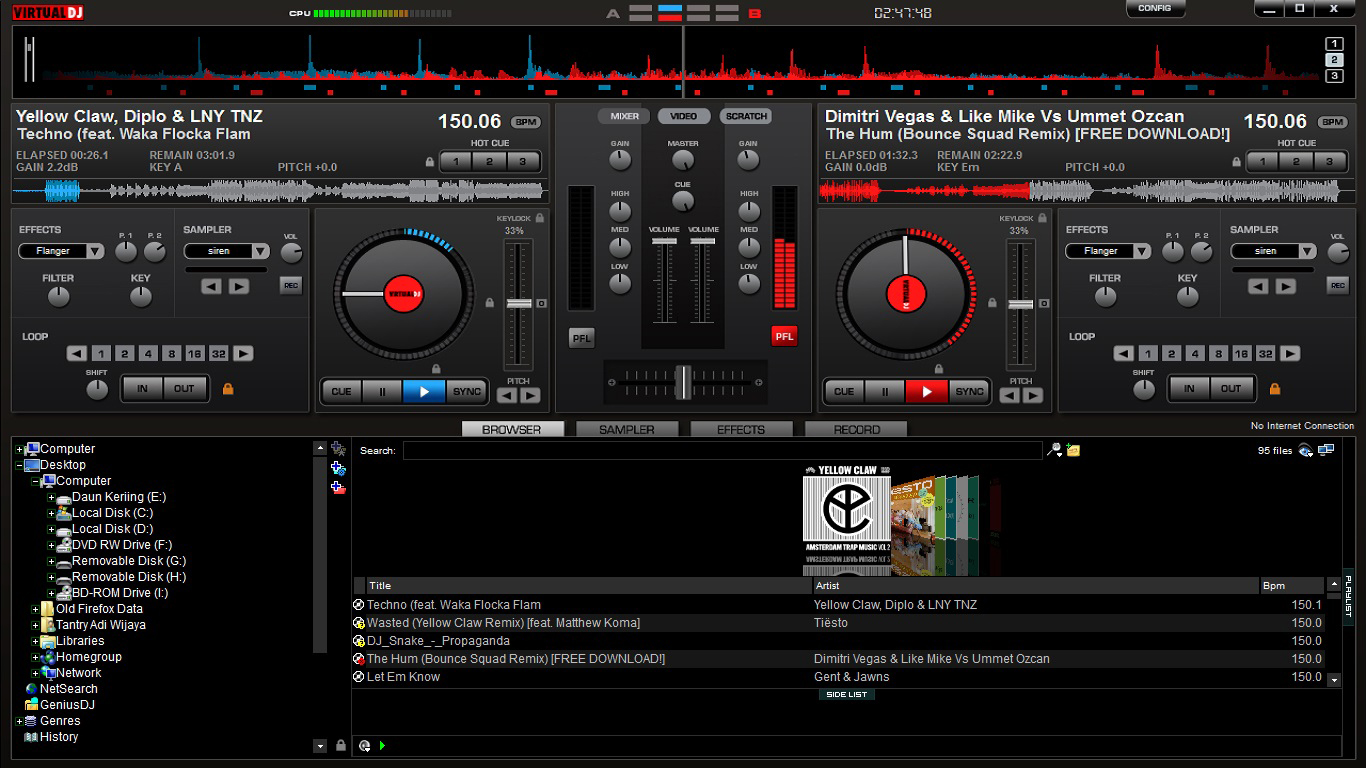Screen dimensions: 1366x768
Task: Click the monitors icon next to file count
Action: (1326, 450)
